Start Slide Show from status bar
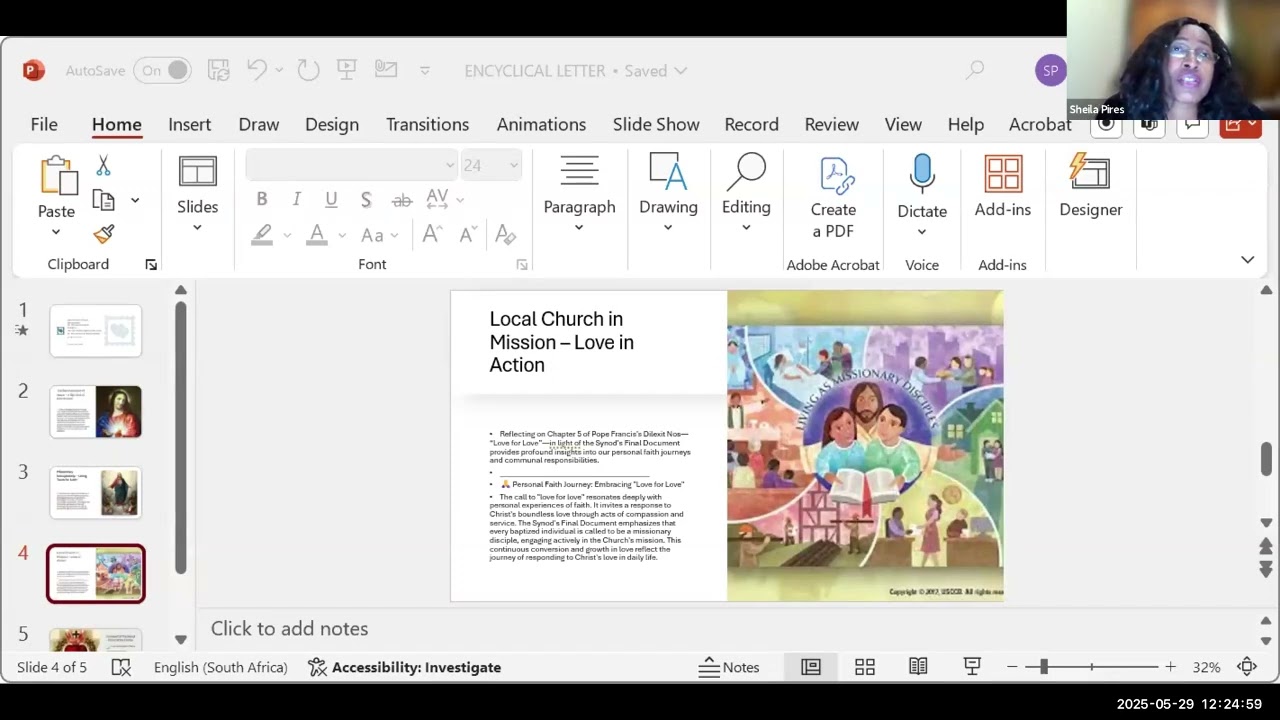Image resolution: width=1280 pixels, height=720 pixels. (971, 667)
